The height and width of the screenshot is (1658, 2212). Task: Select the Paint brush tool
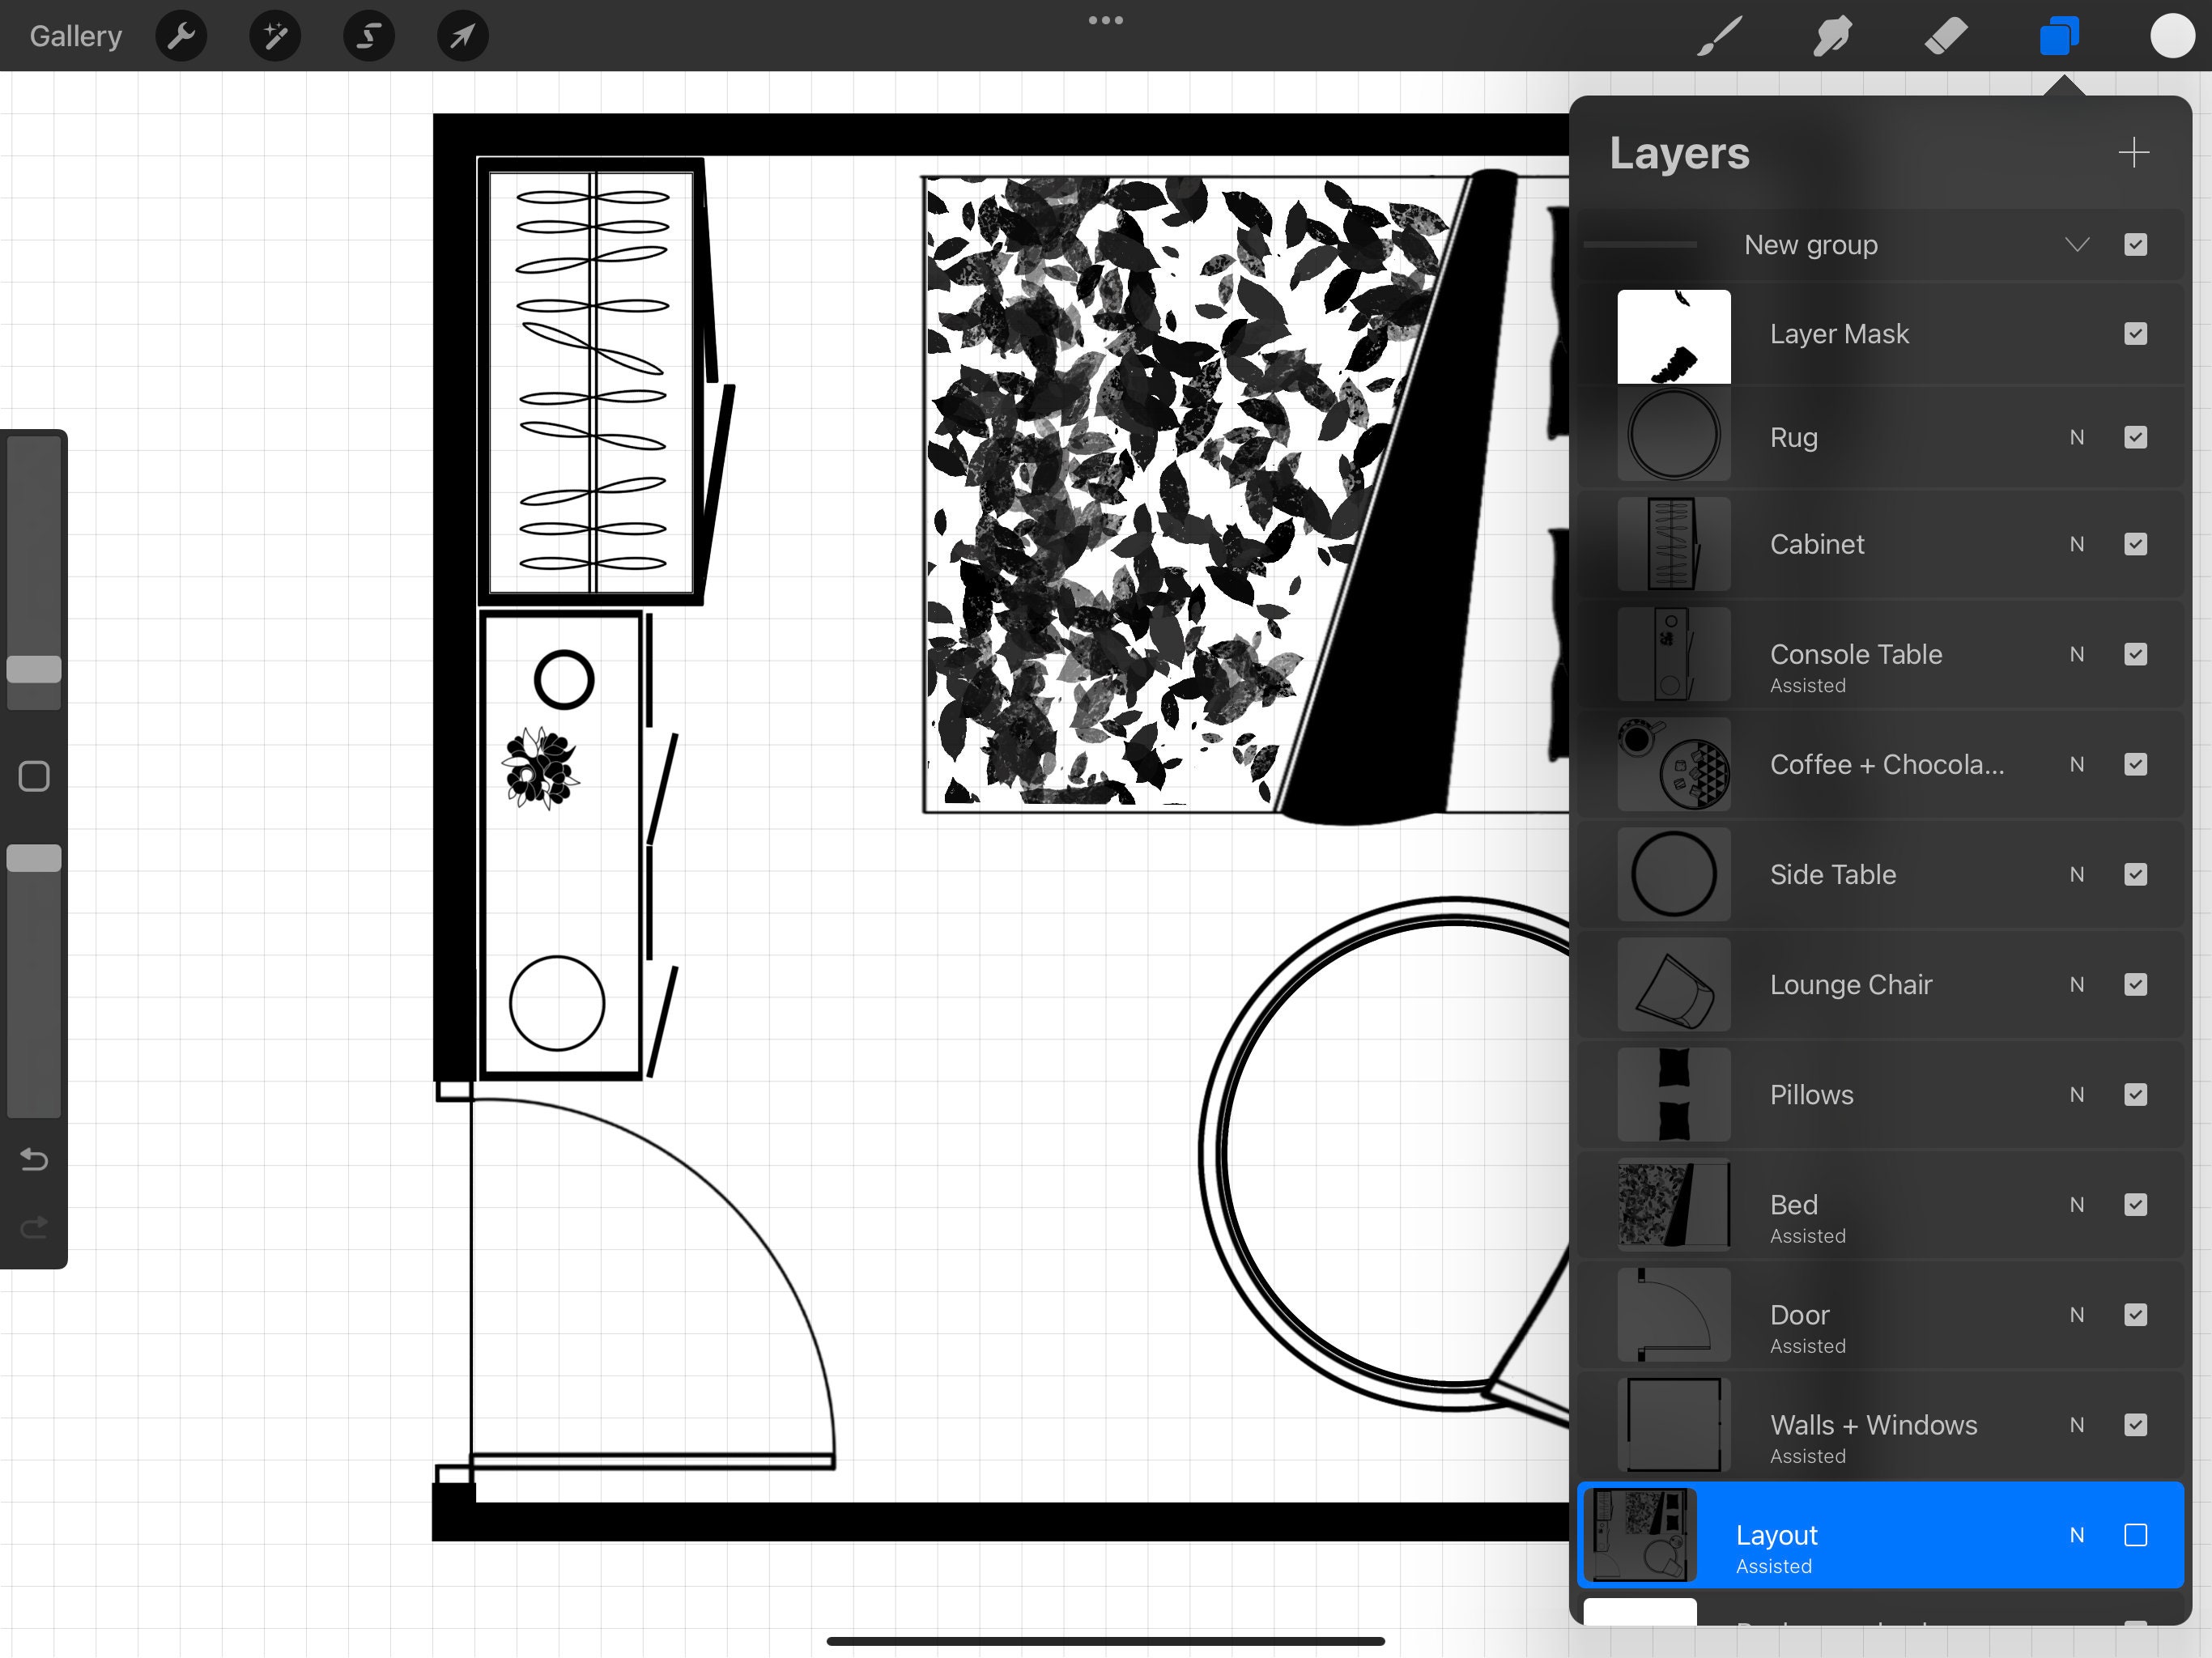1717,36
